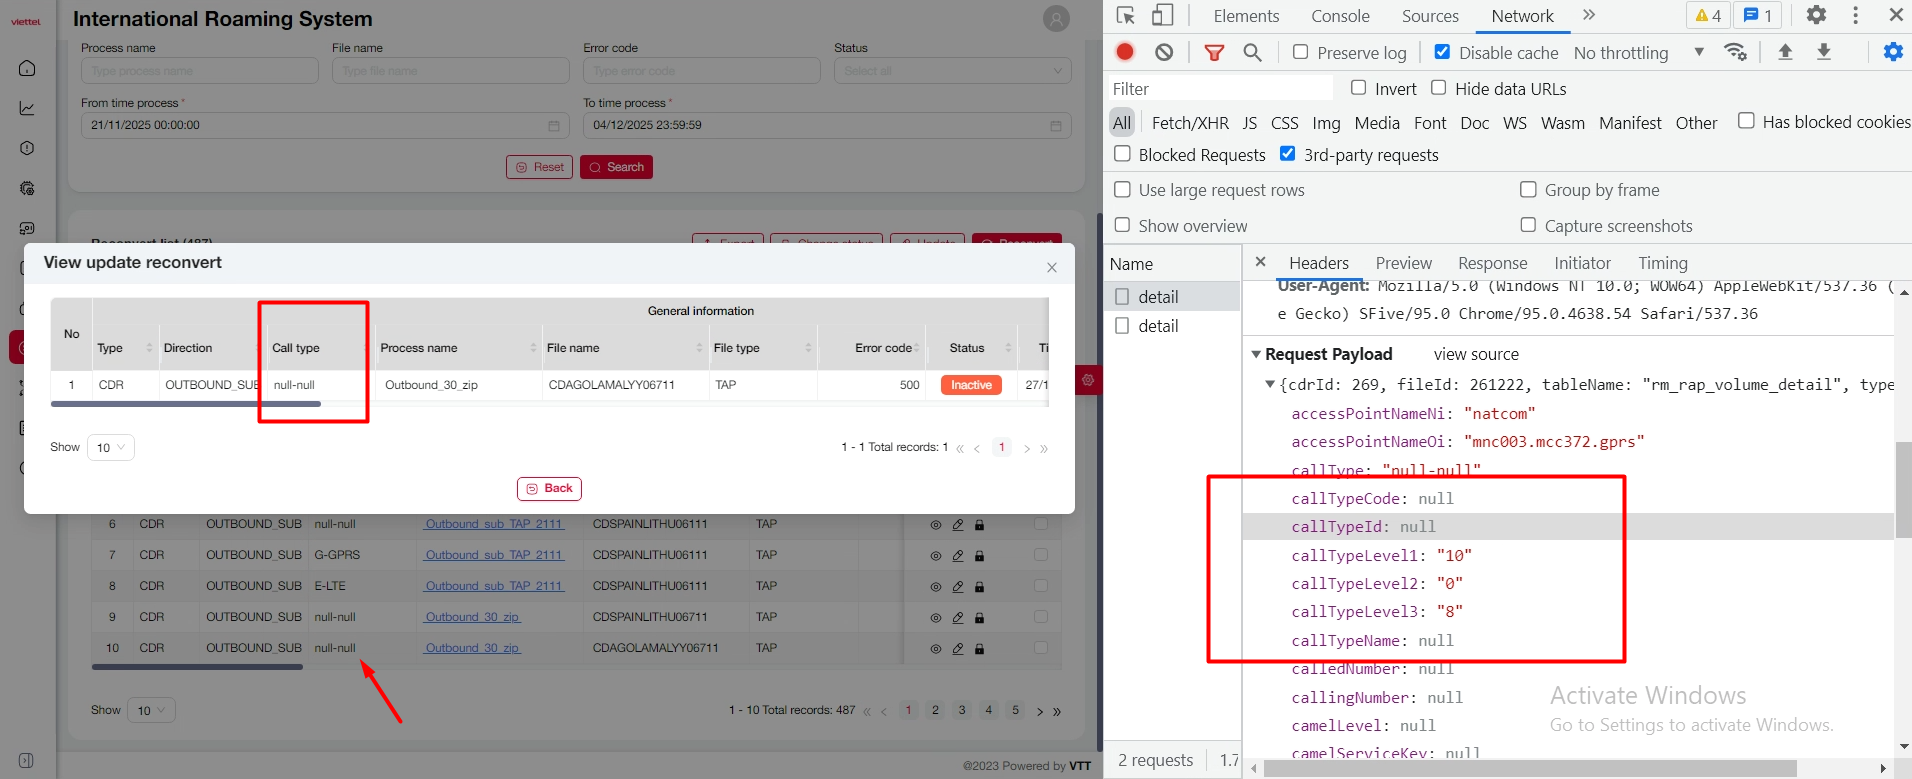Open the No throttling dropdown
Screen dimensions: 1912x779
tap(1638, 53)
